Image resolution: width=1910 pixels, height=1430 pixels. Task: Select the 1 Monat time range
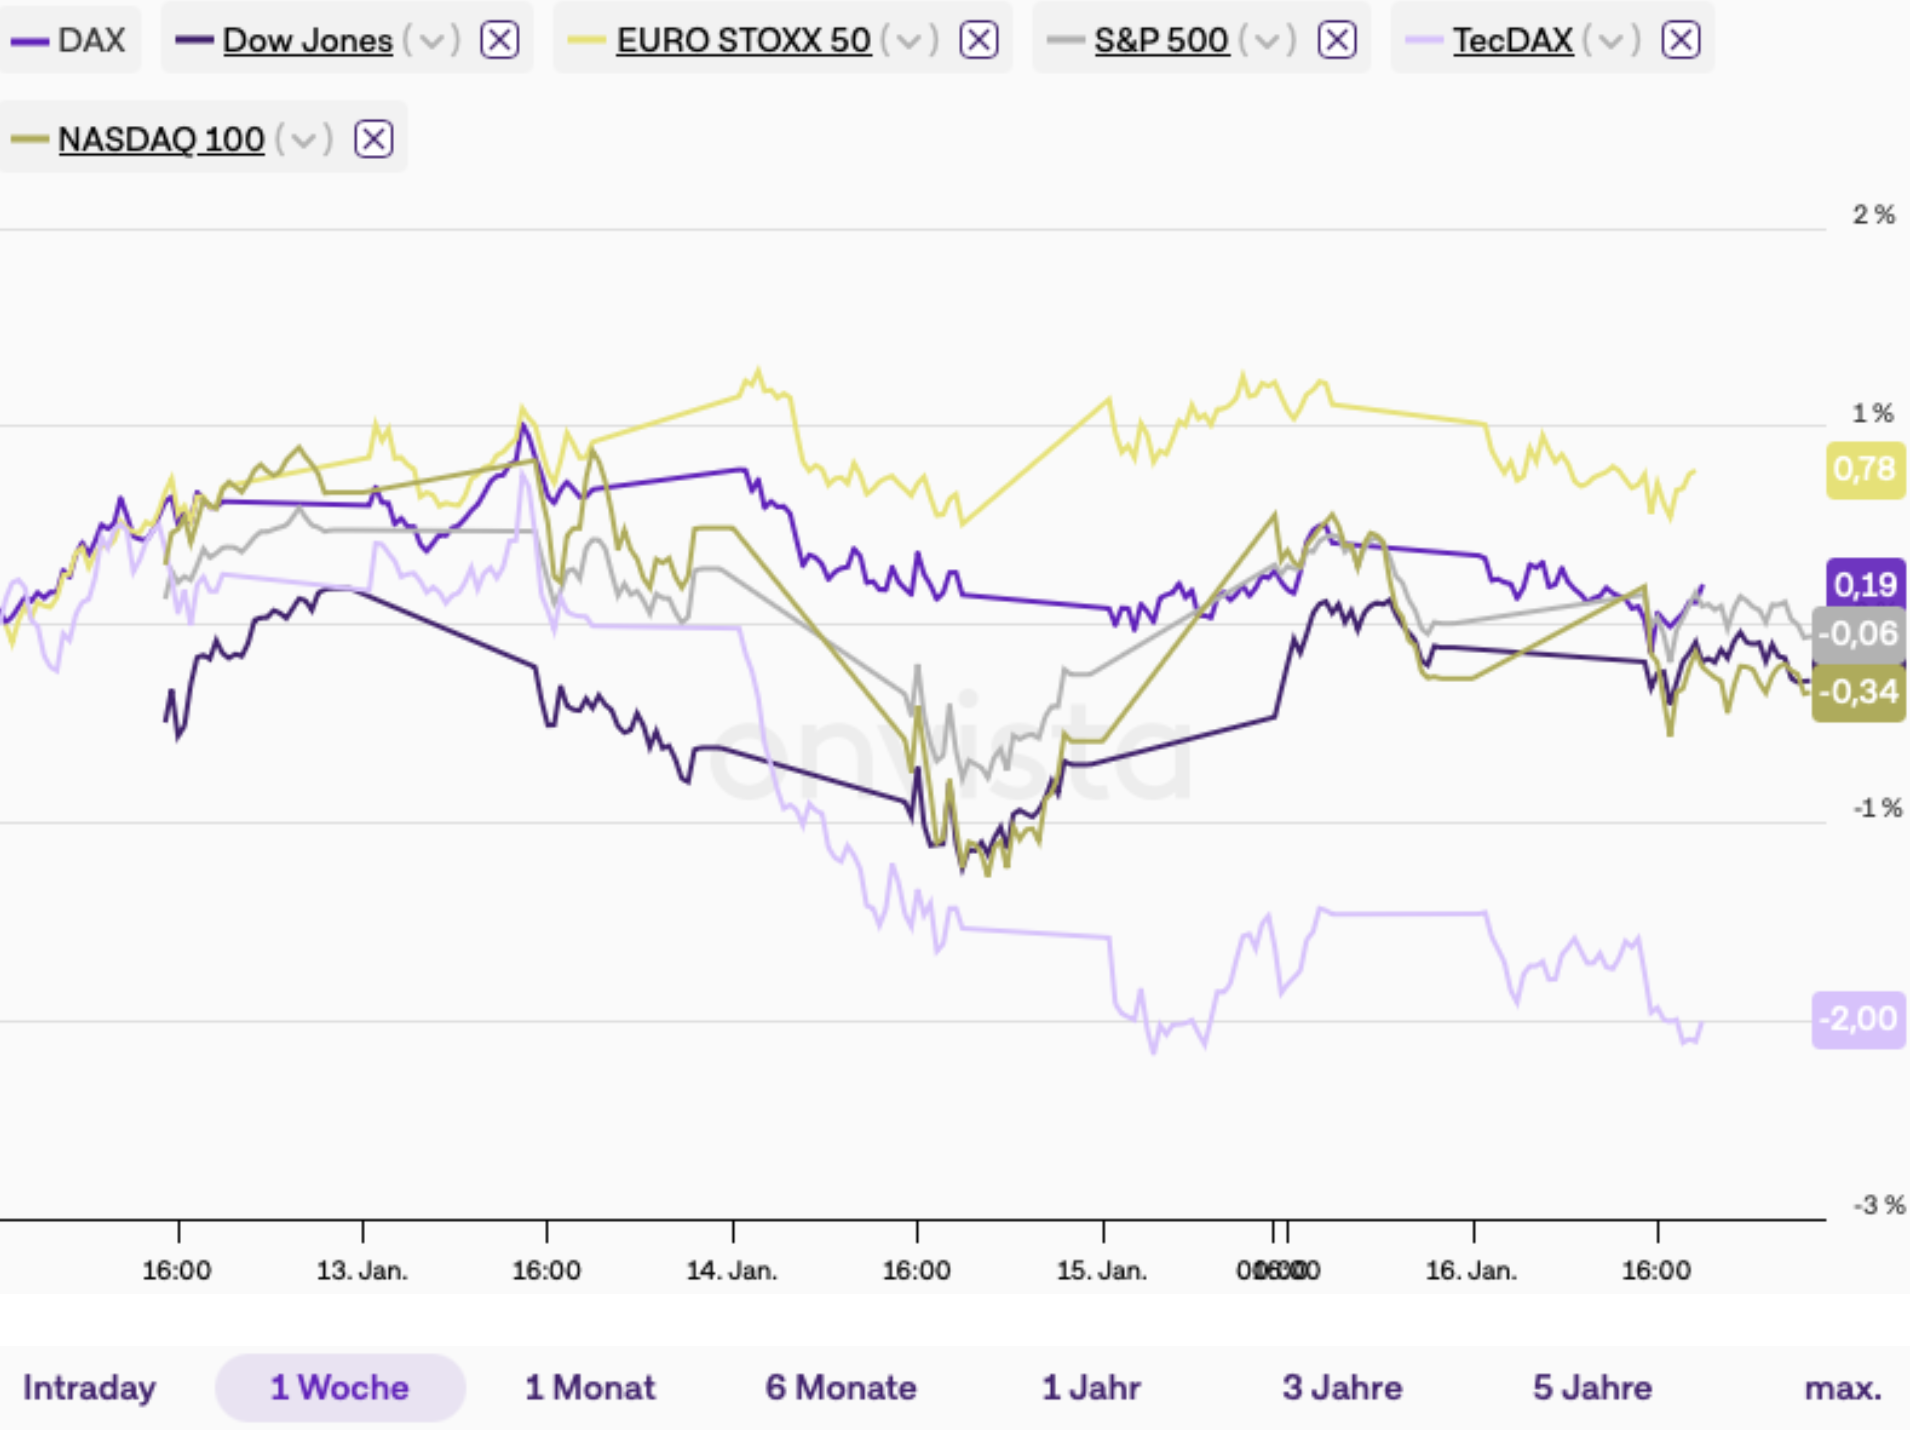point(590,1388)
